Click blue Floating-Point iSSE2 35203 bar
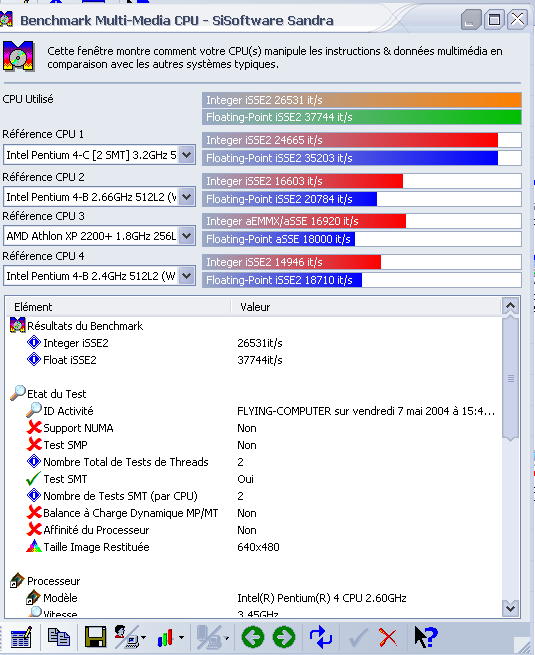The height and width of the screenshot is (655, 535). coord(350,158)
